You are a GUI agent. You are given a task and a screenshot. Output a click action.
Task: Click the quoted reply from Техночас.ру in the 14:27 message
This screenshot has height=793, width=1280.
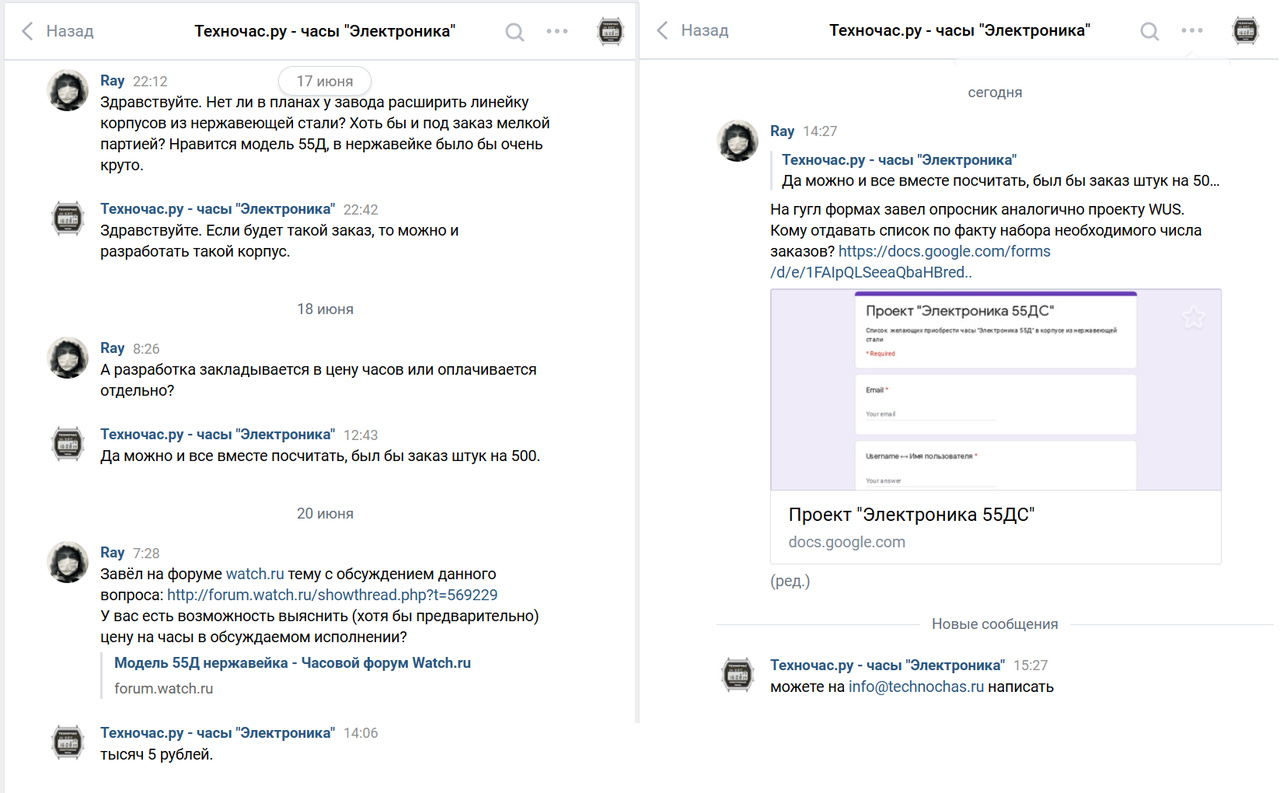point(1000,171)
